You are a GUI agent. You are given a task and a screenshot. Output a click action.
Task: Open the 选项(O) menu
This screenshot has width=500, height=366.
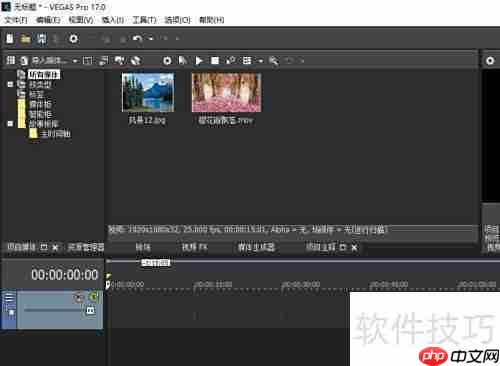click(x=178, y=20)
